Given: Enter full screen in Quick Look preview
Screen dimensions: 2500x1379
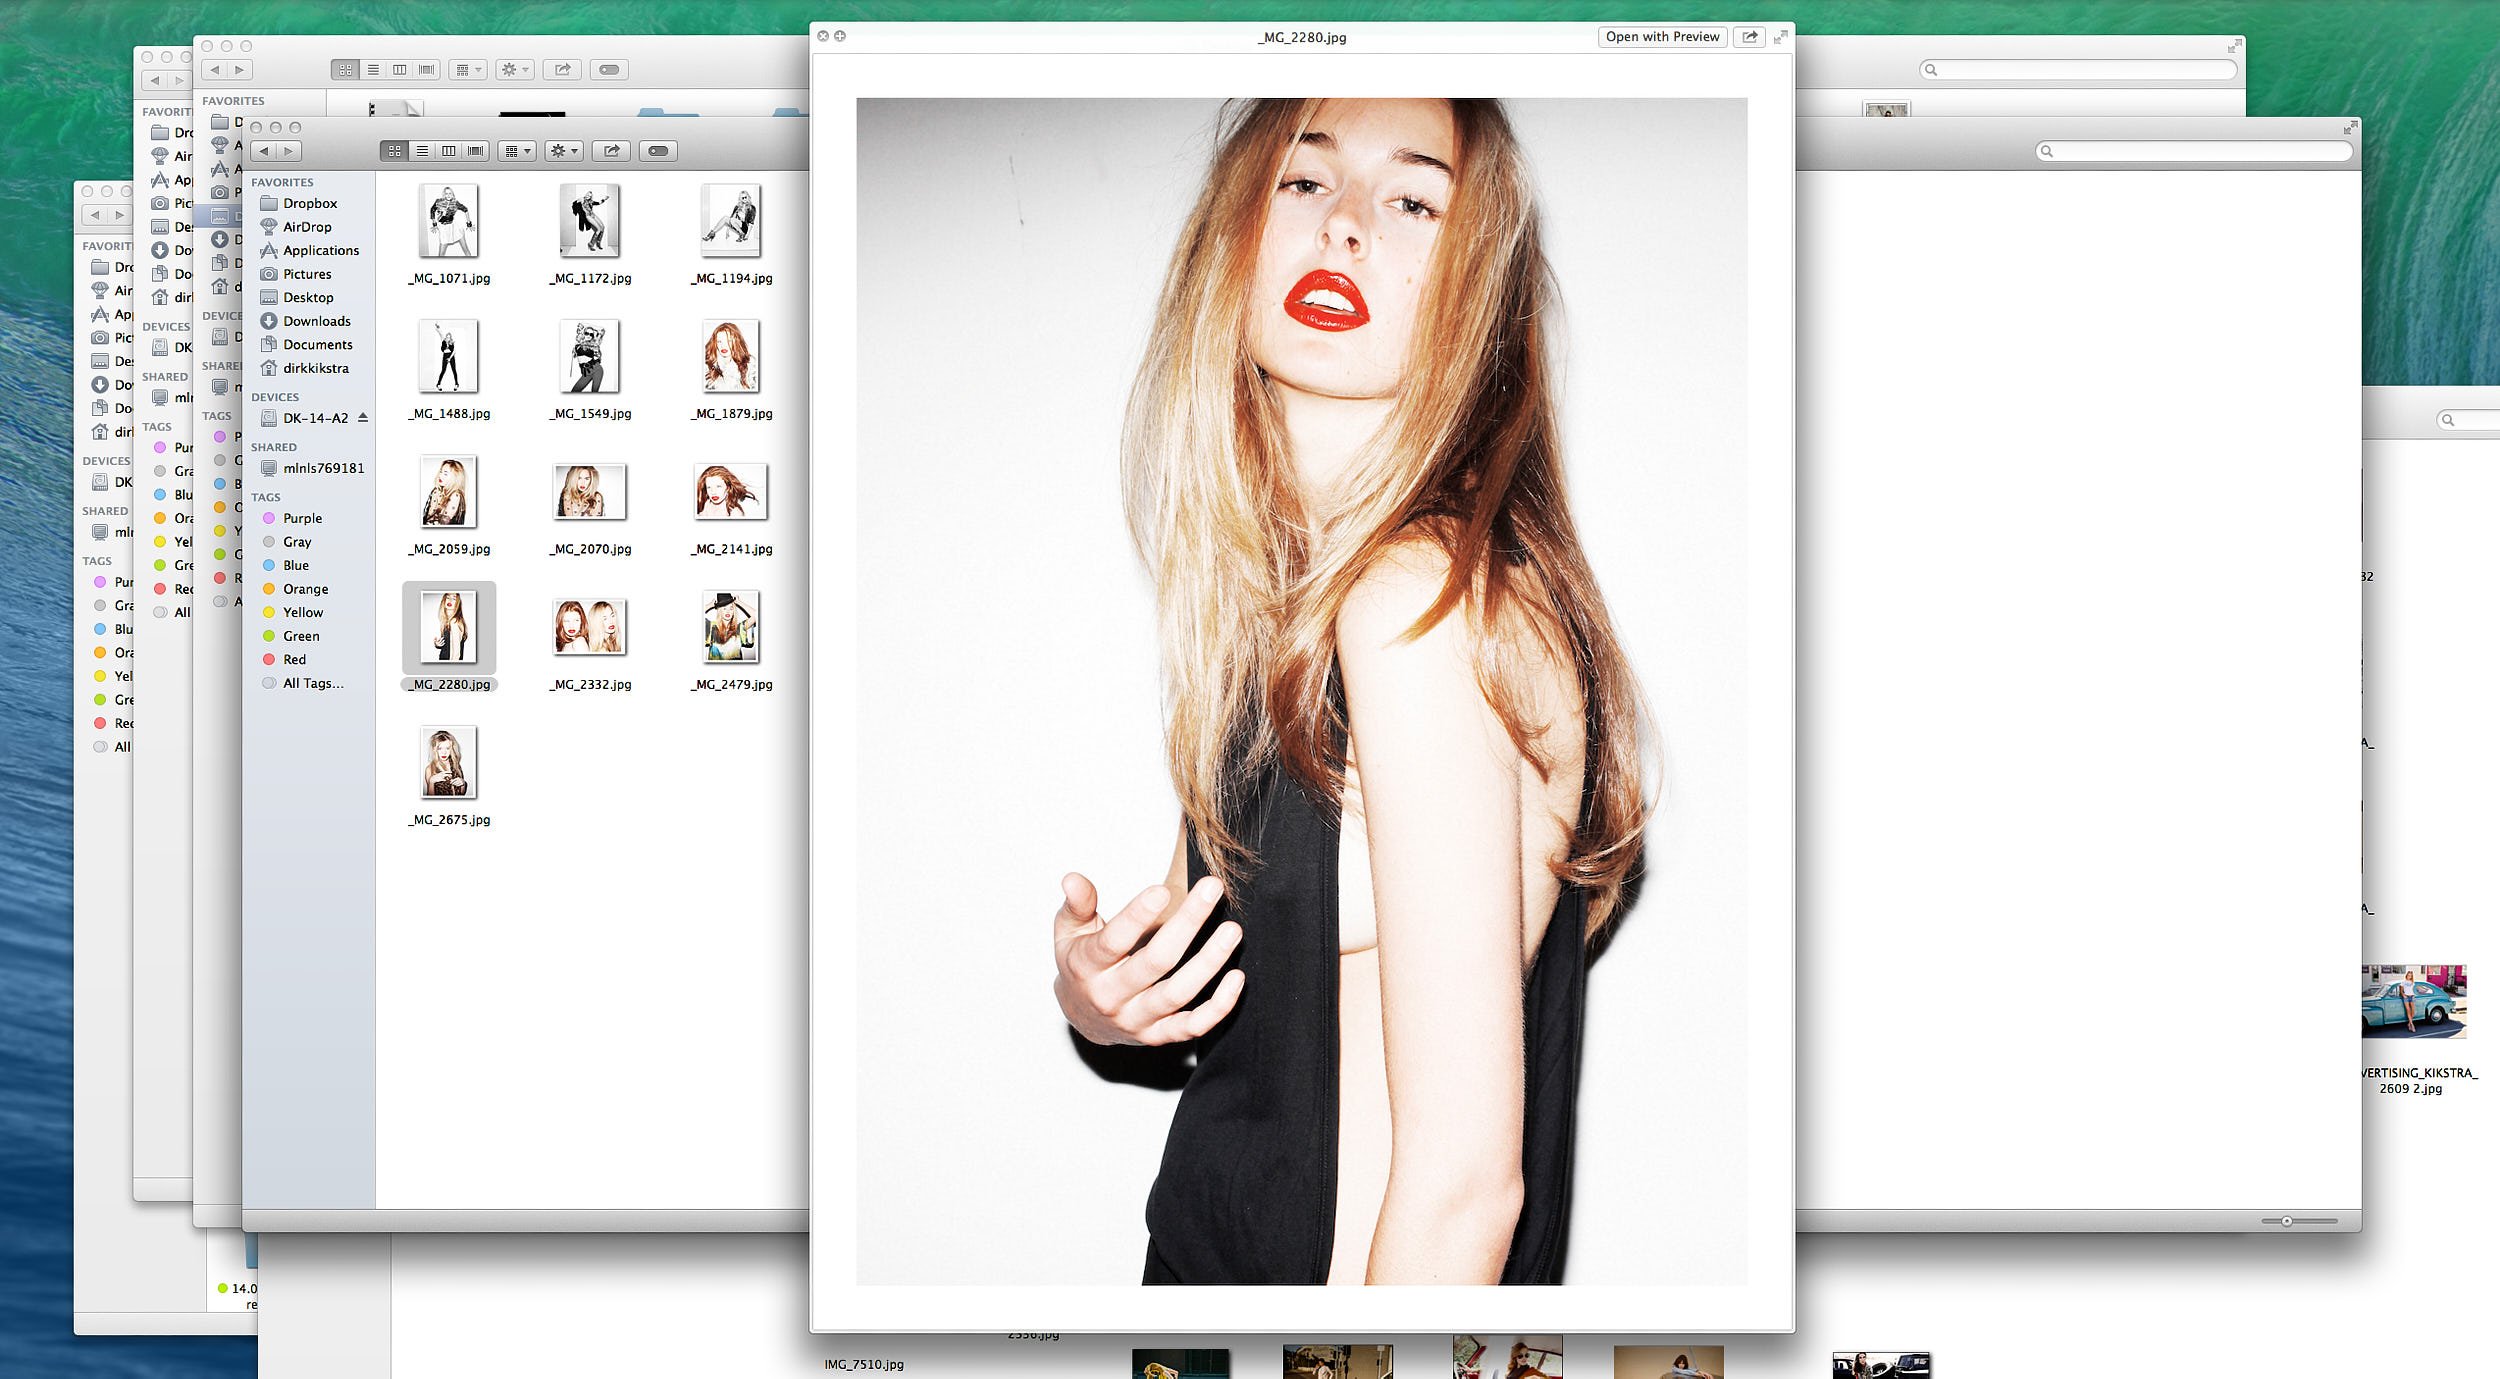Looking at the screenshot, I should (1780, 37).
